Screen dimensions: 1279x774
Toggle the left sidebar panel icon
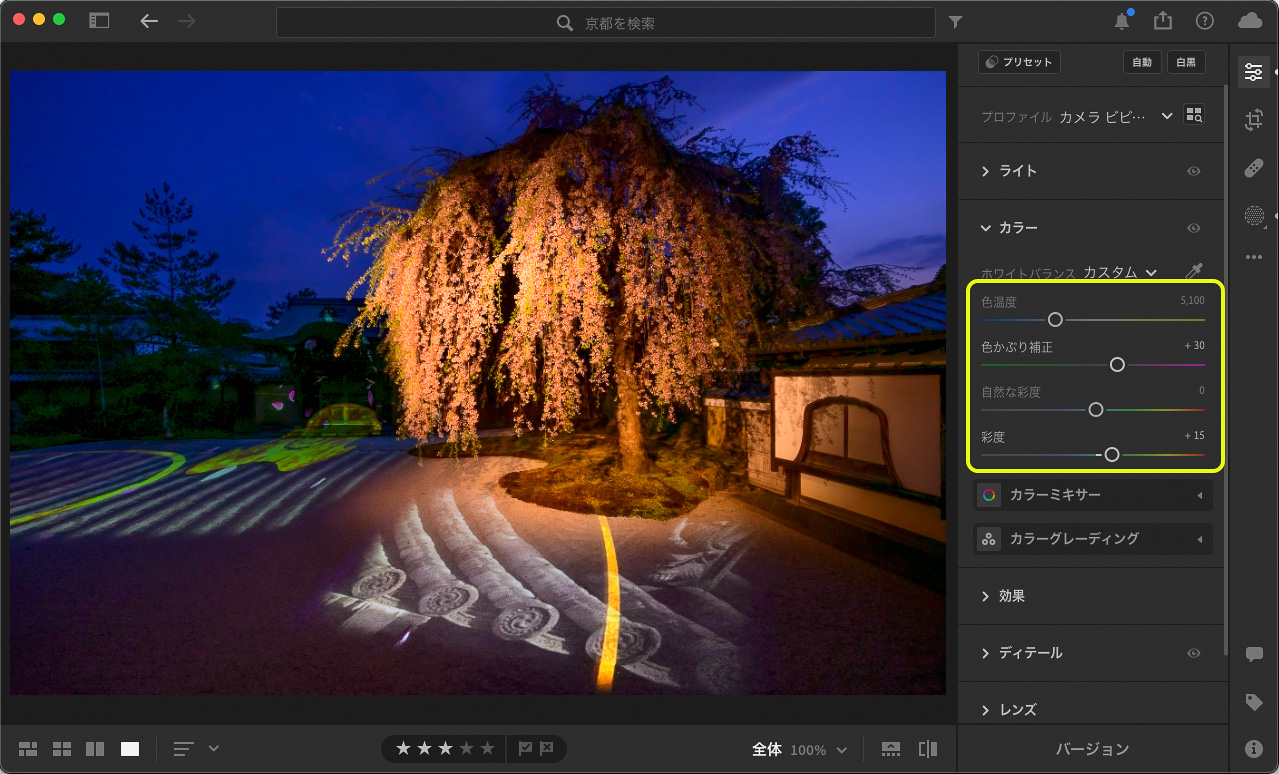coord(99,20)
